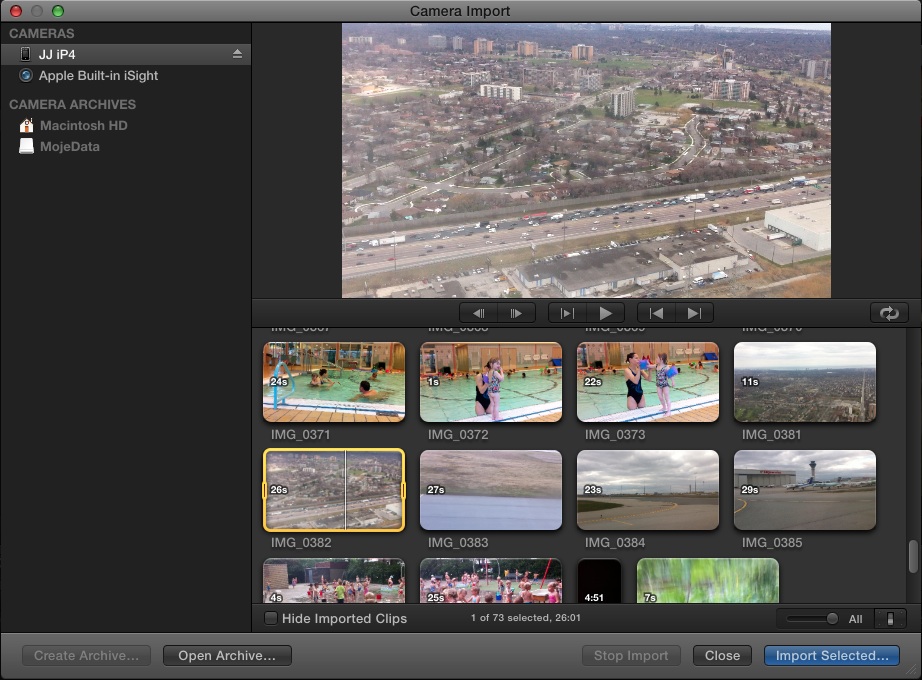Click Create Archive button
Screen dimensions: 922x680
(86, 655)
